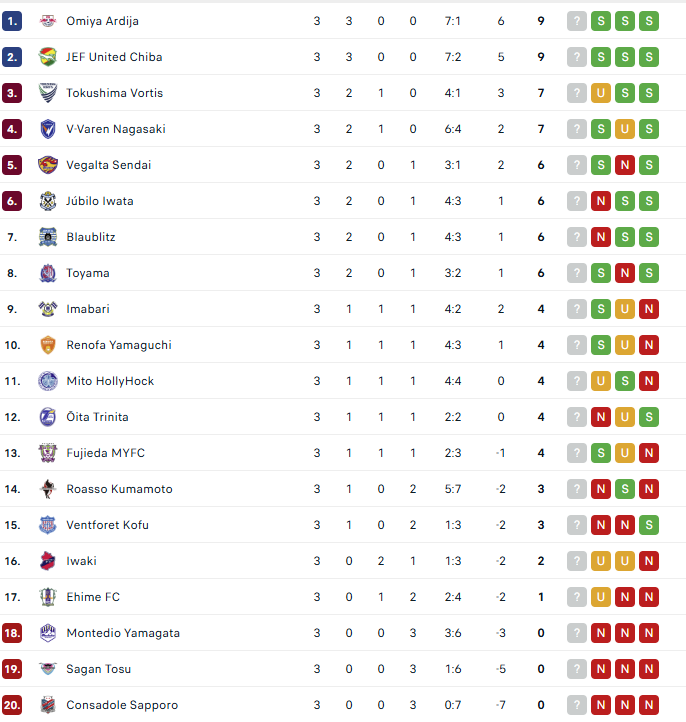Click the JEF United Chiba logo

pos(48,57)
